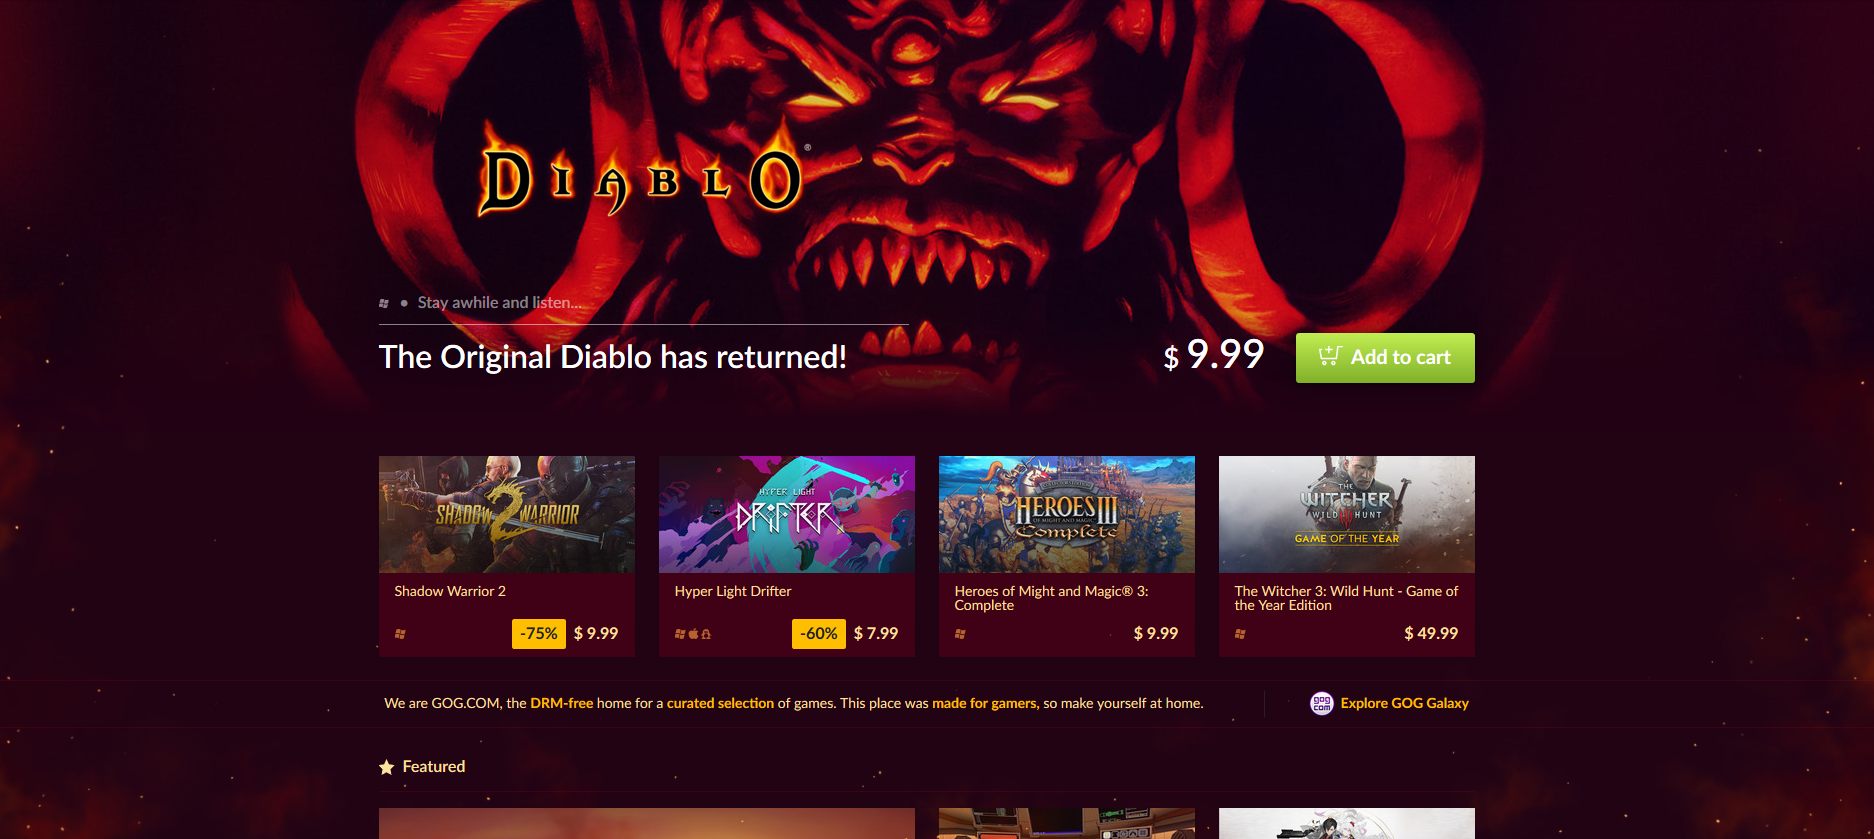This screenshot has width=1874, height=839.
Task: Open Heroes III Complete cover image
Action: 1067,514
